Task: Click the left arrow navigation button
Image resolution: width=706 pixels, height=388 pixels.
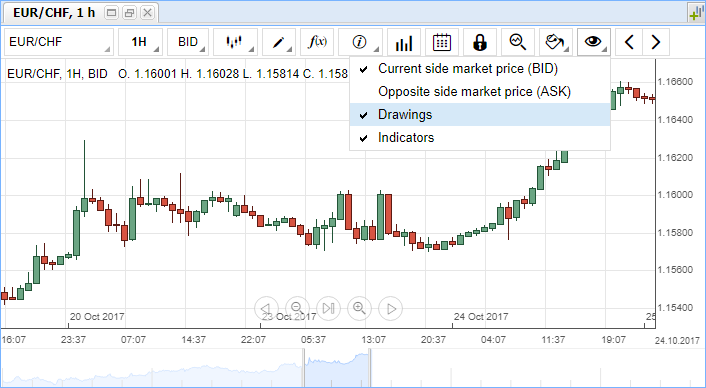Action: [x=629, y=42]
